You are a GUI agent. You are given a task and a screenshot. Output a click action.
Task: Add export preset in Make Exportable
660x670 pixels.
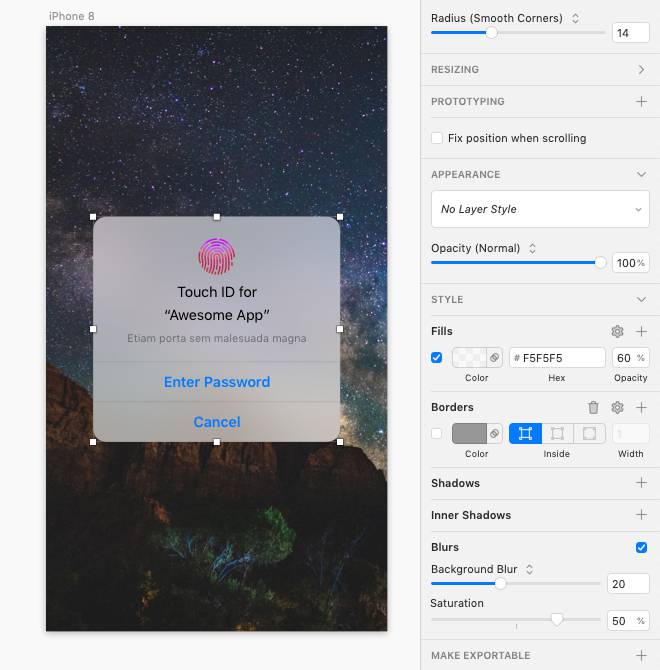point(641,655)
